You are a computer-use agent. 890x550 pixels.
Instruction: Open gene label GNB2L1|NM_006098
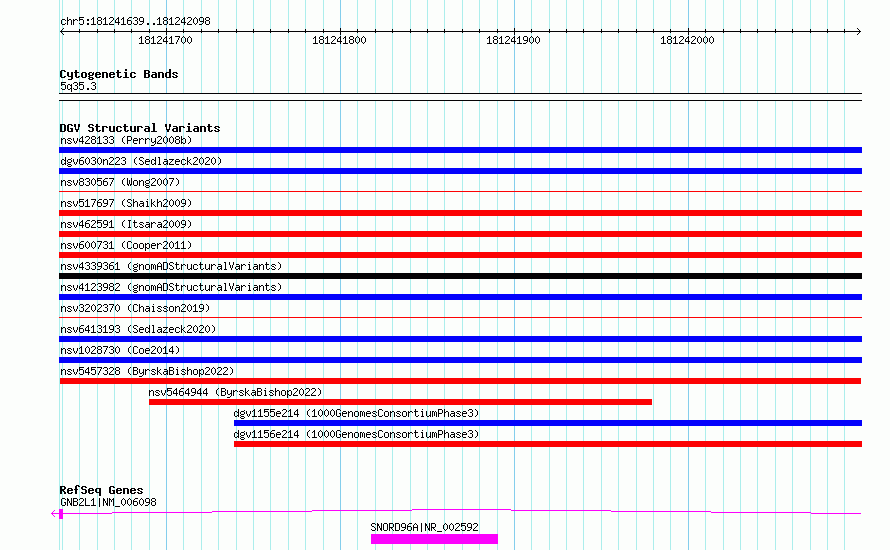[108, 502]
